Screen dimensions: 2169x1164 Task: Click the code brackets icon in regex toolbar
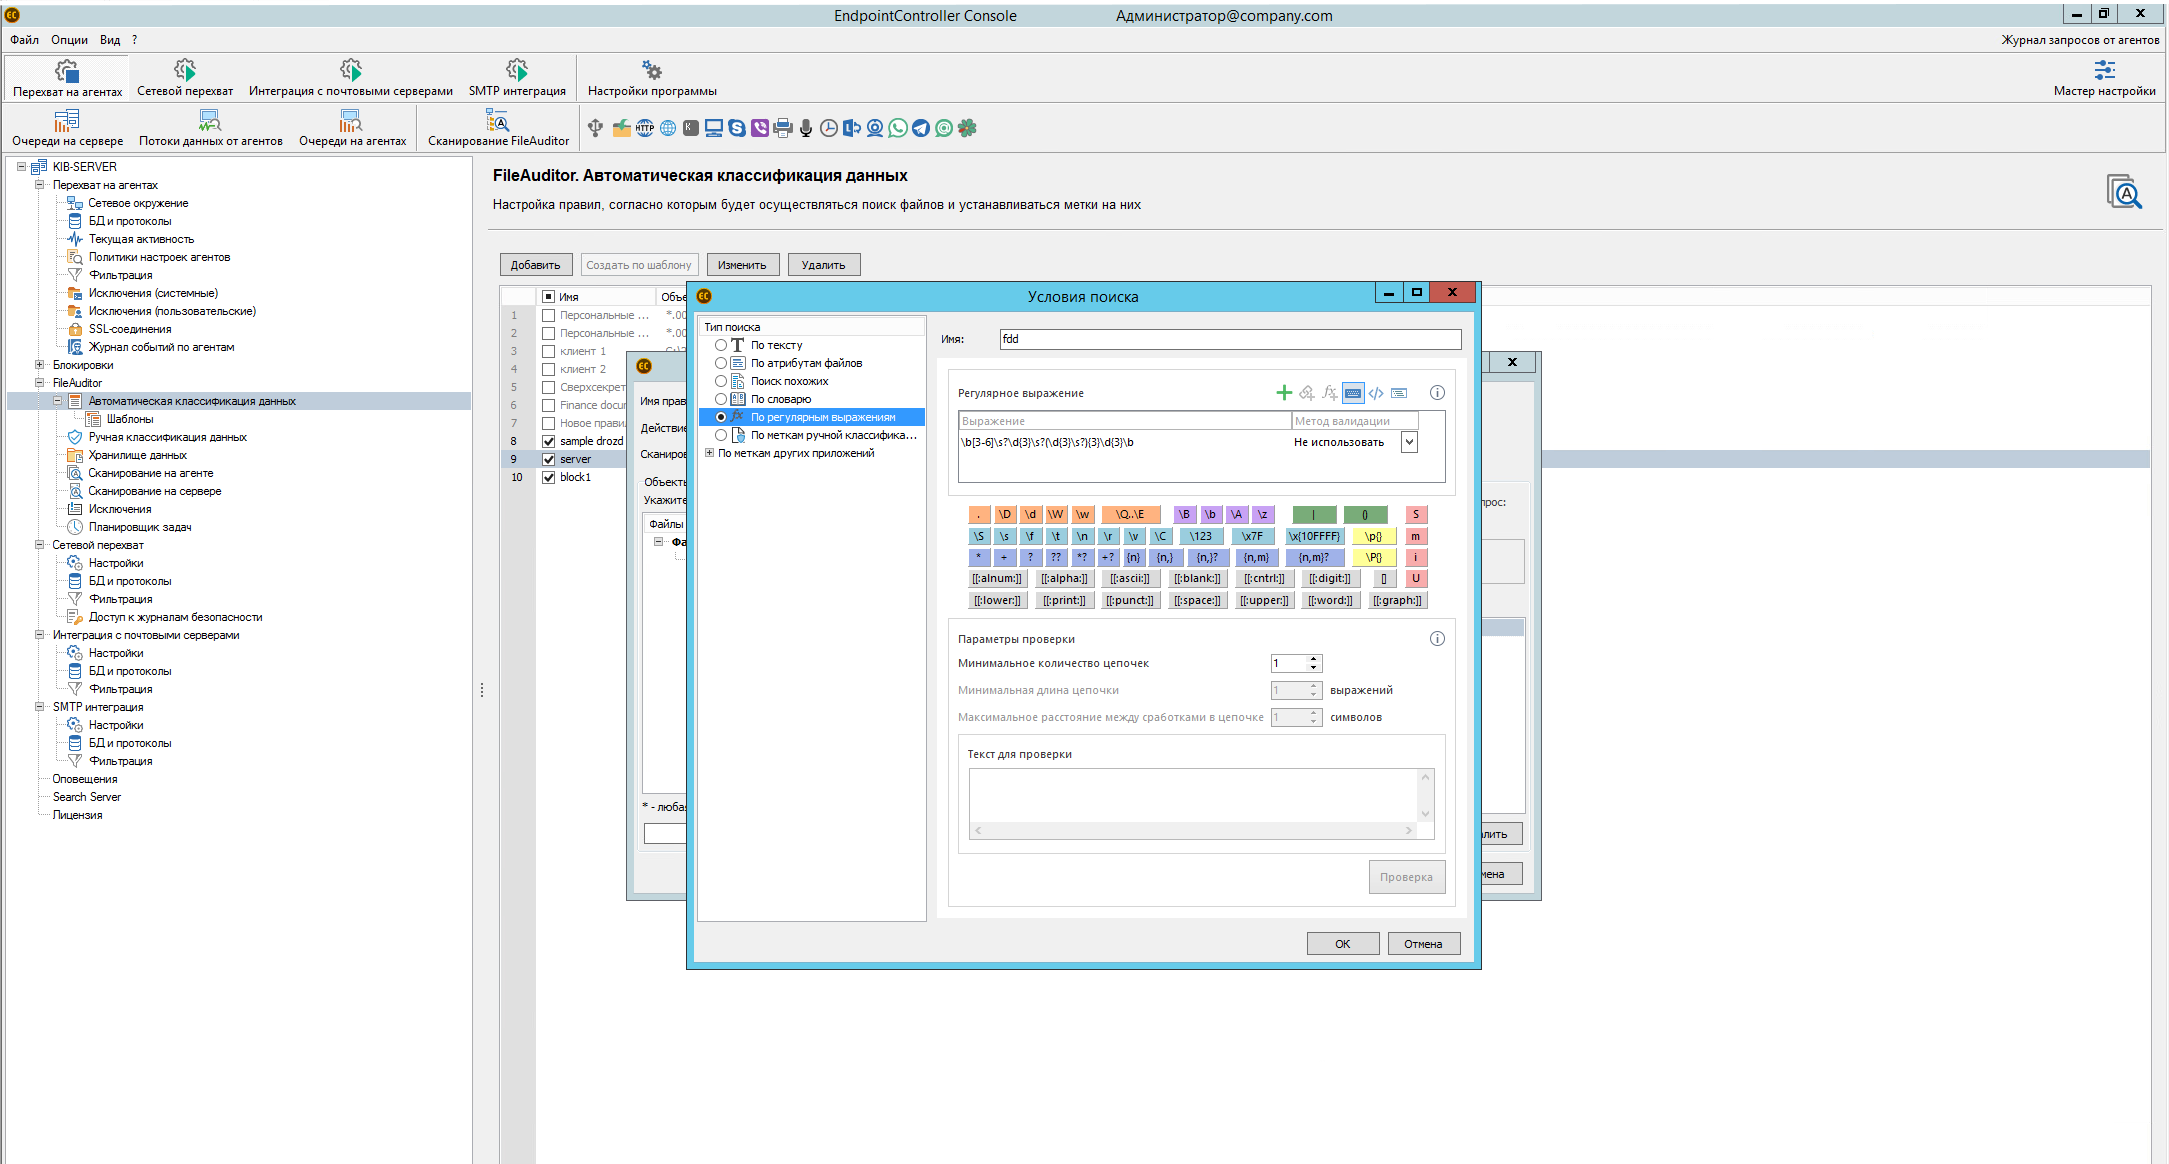tap(1376, 393)
